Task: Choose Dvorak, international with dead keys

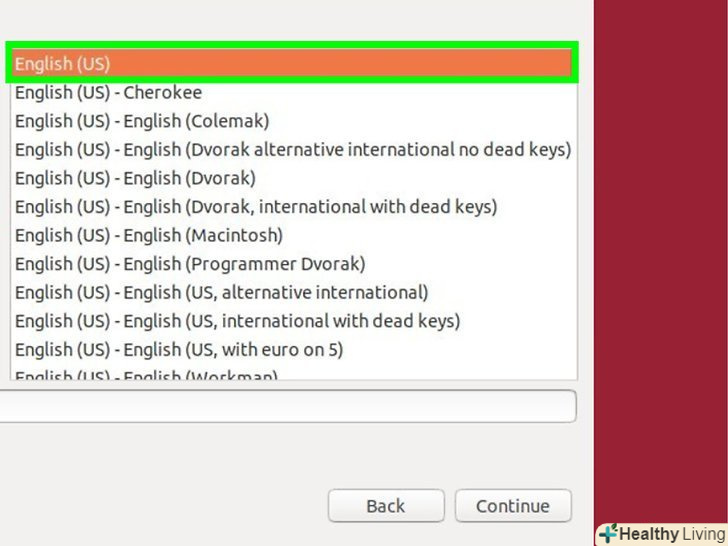Action: click(294, 207)
